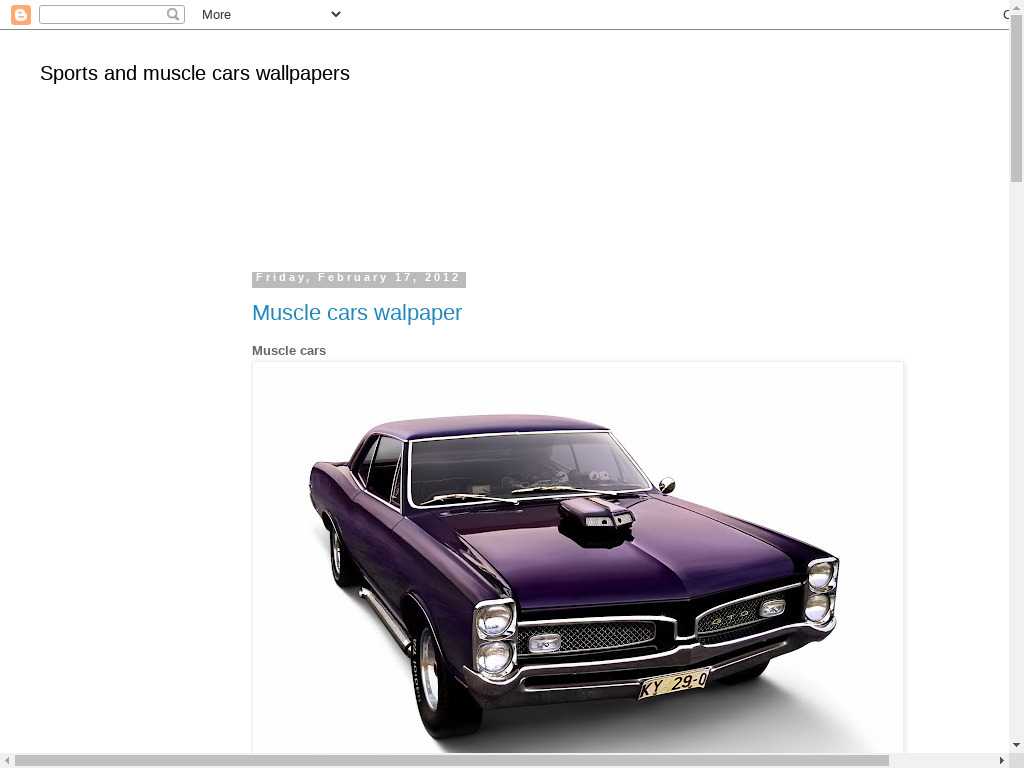This screenshot has height=768, width=1024.
Task: Expand the chevron next to More
Action: [336, 14]
